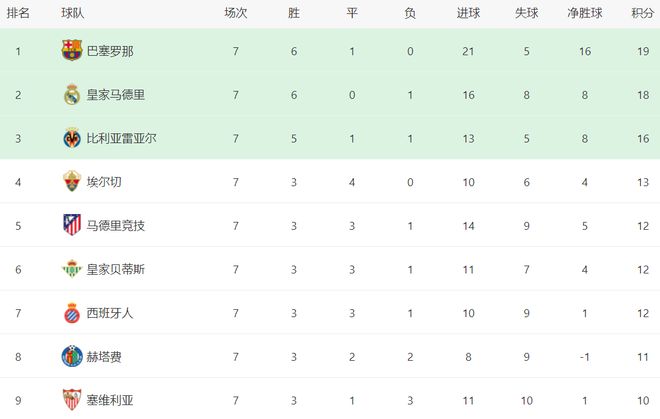Viewport: 660px width, 419px height.
Task: Click the Real Madrid club crest icon
Action: point(71,95)
